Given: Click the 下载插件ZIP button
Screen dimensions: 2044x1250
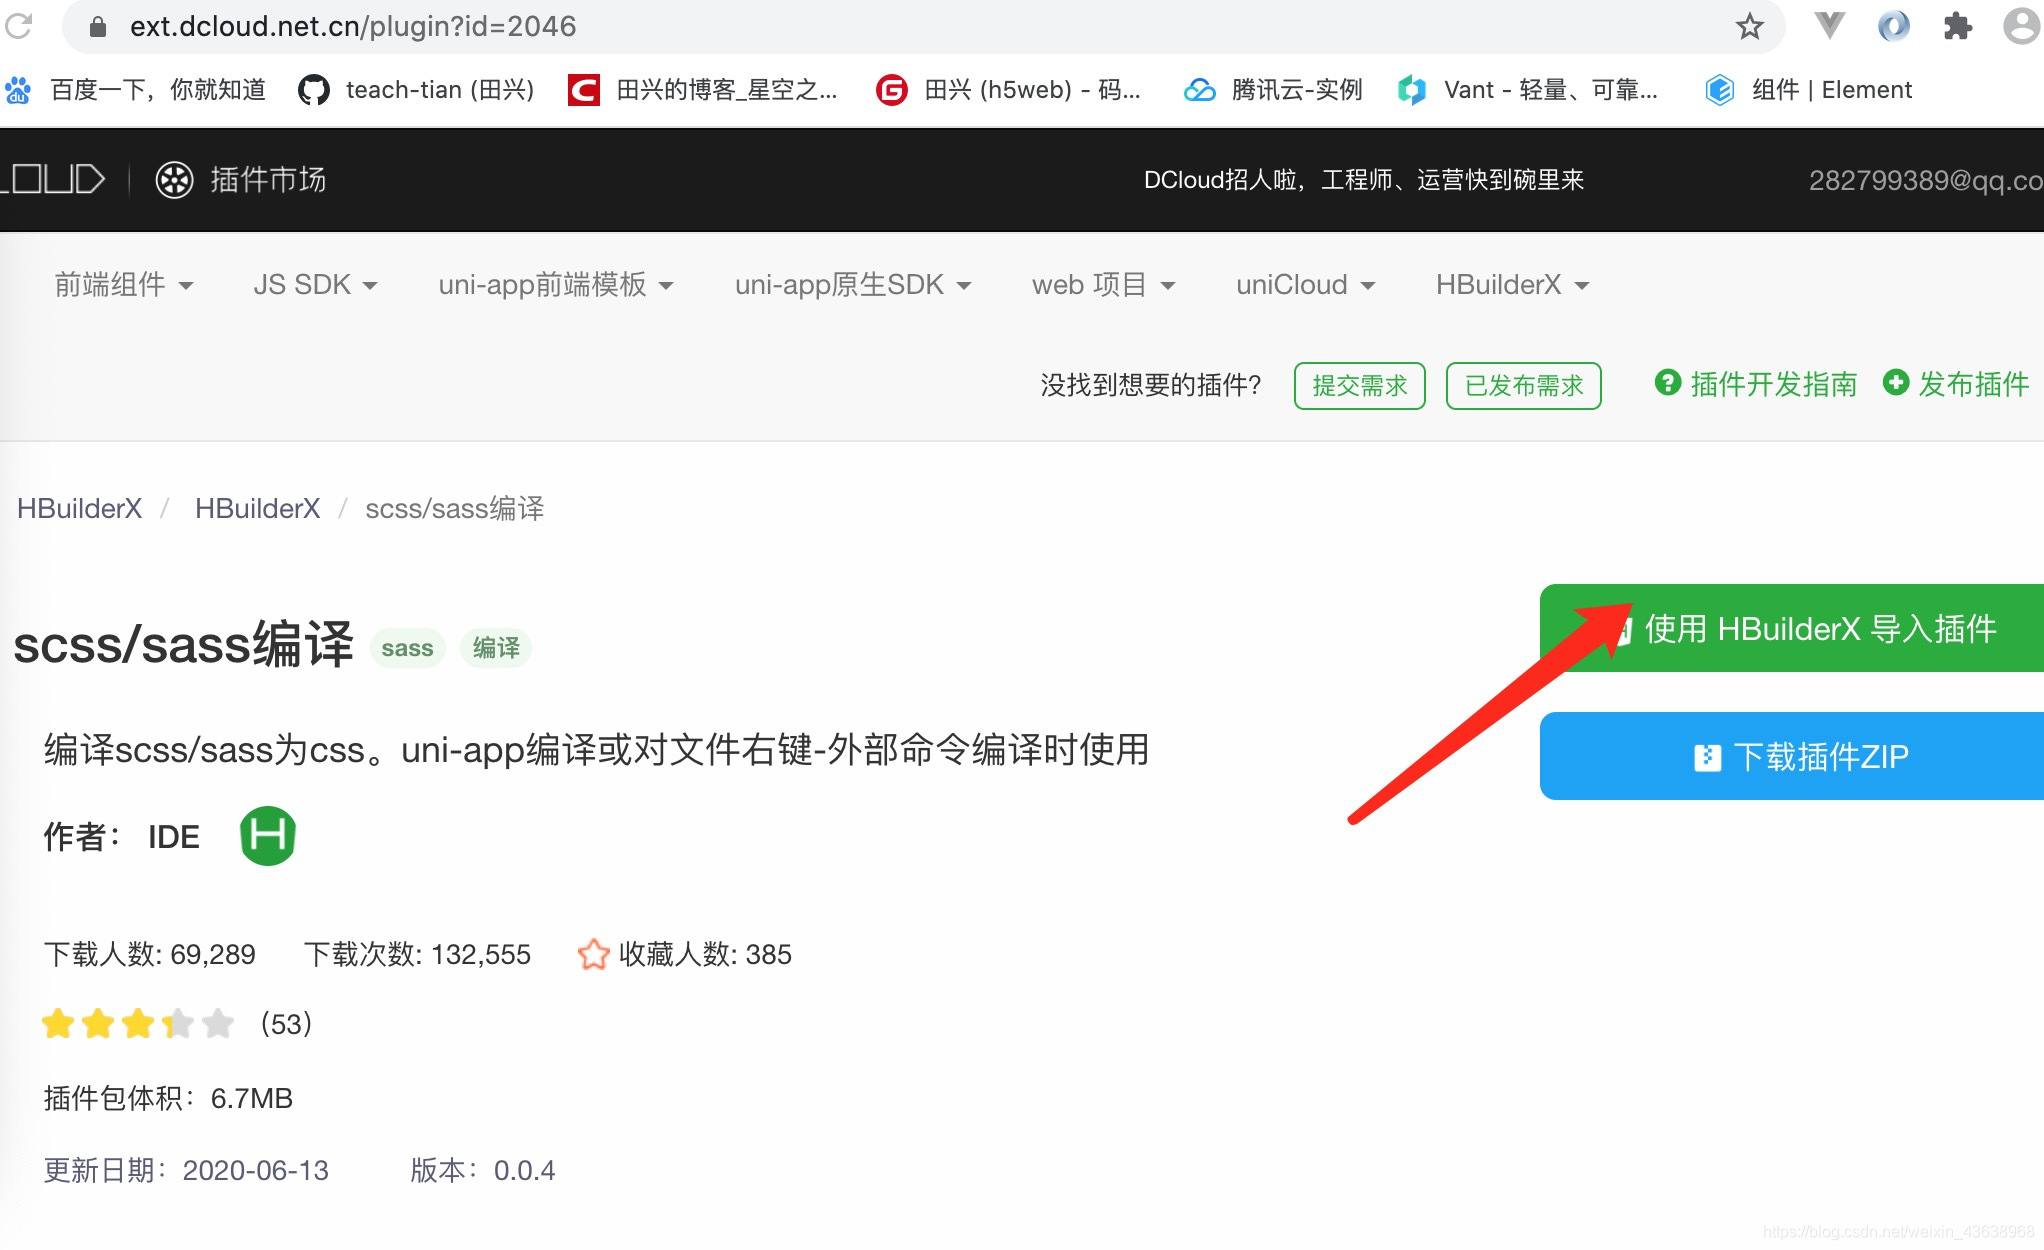Looking at the screenshot, I should coord(1792,756).
